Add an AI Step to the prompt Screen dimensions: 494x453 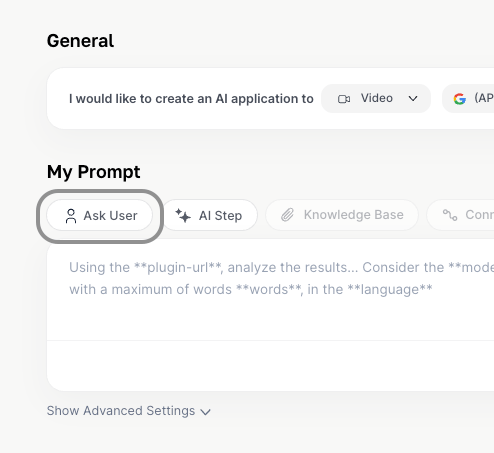(209, 215)
